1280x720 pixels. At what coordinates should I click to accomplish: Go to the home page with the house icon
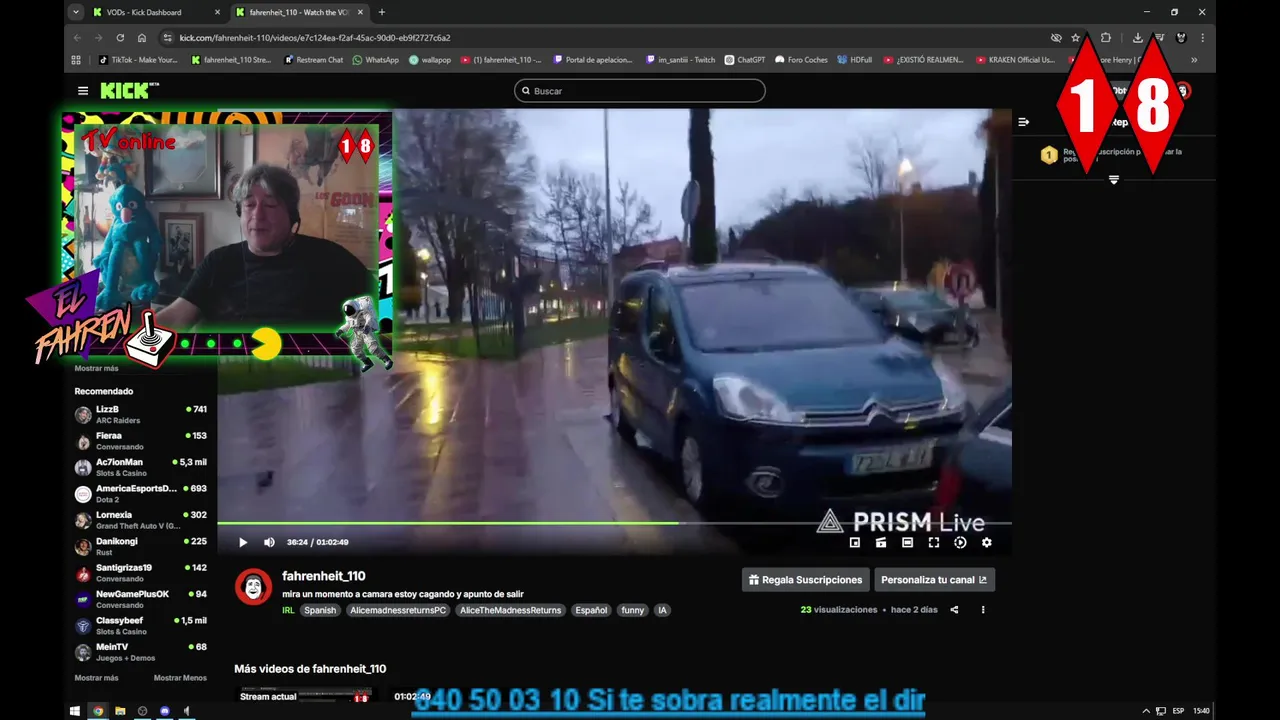142,38
